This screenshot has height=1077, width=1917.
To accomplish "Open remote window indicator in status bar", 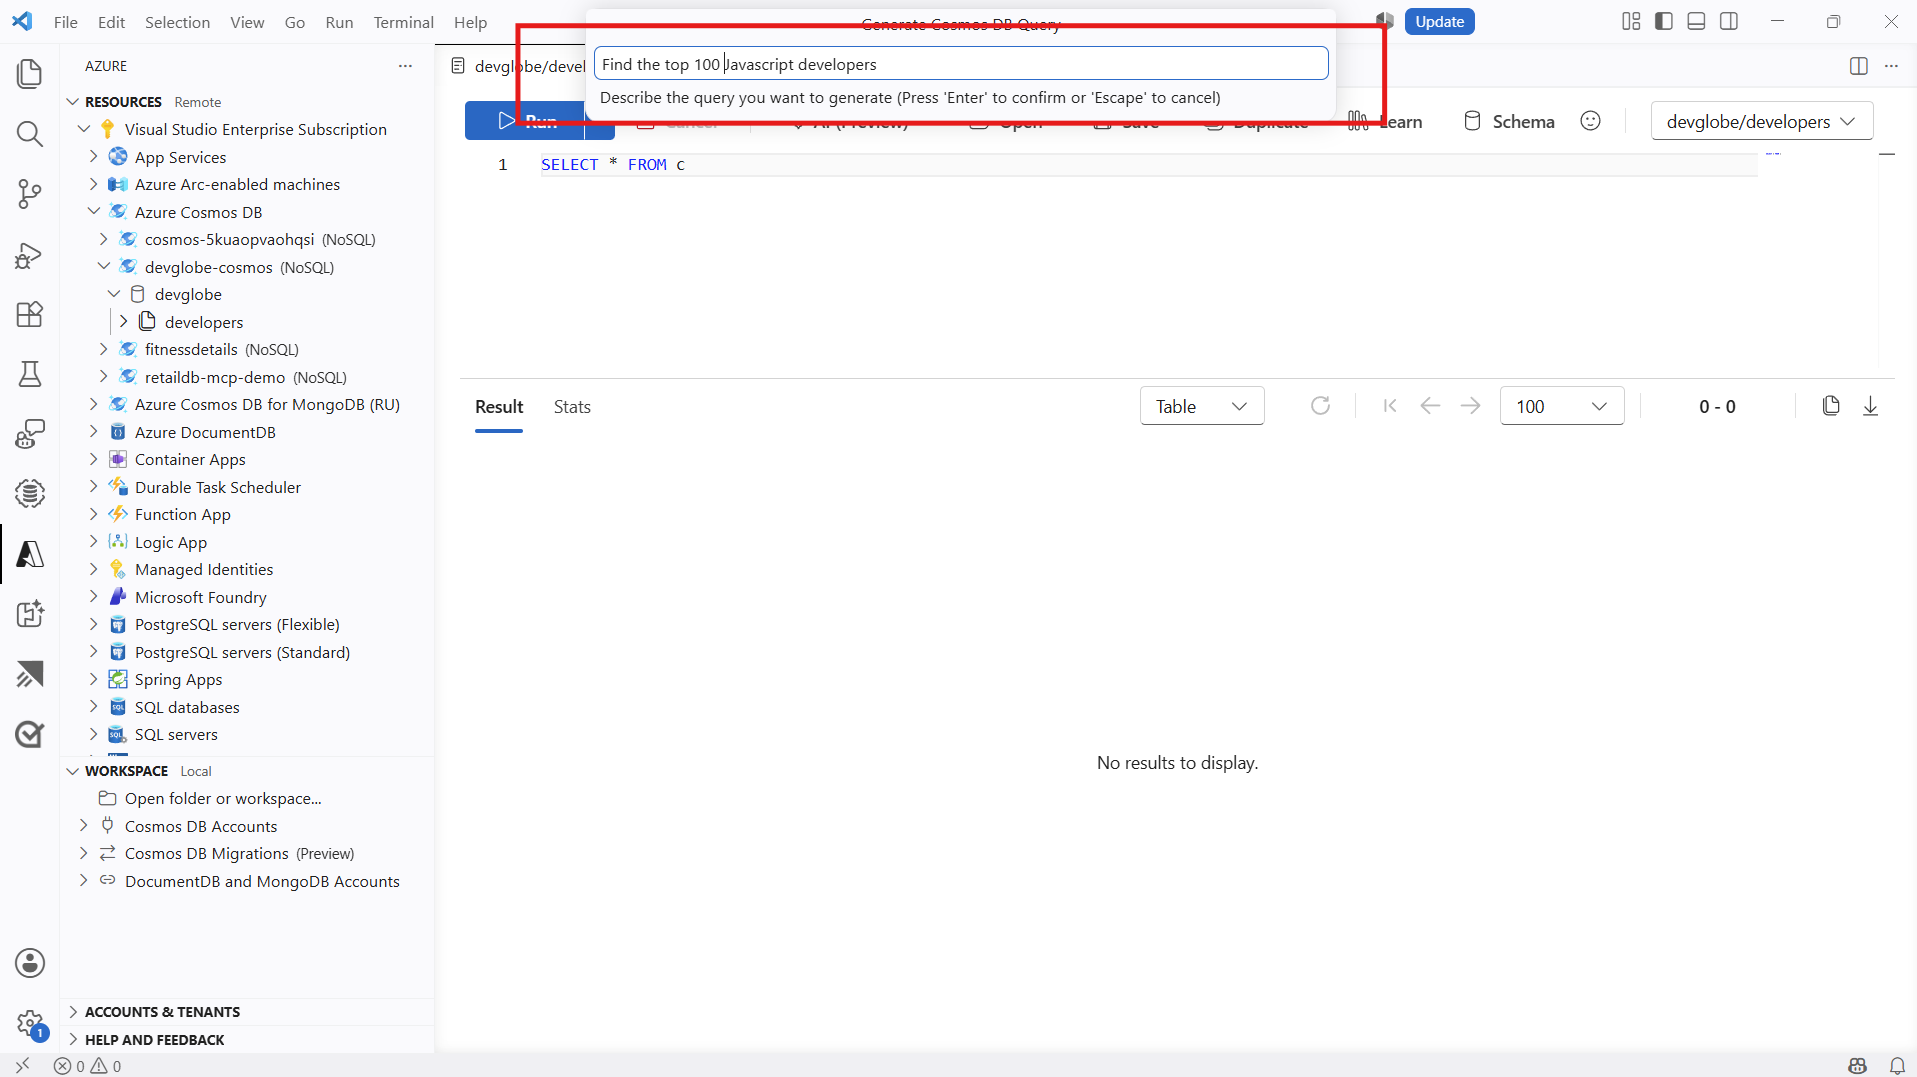I will [x=22, y=1066].
